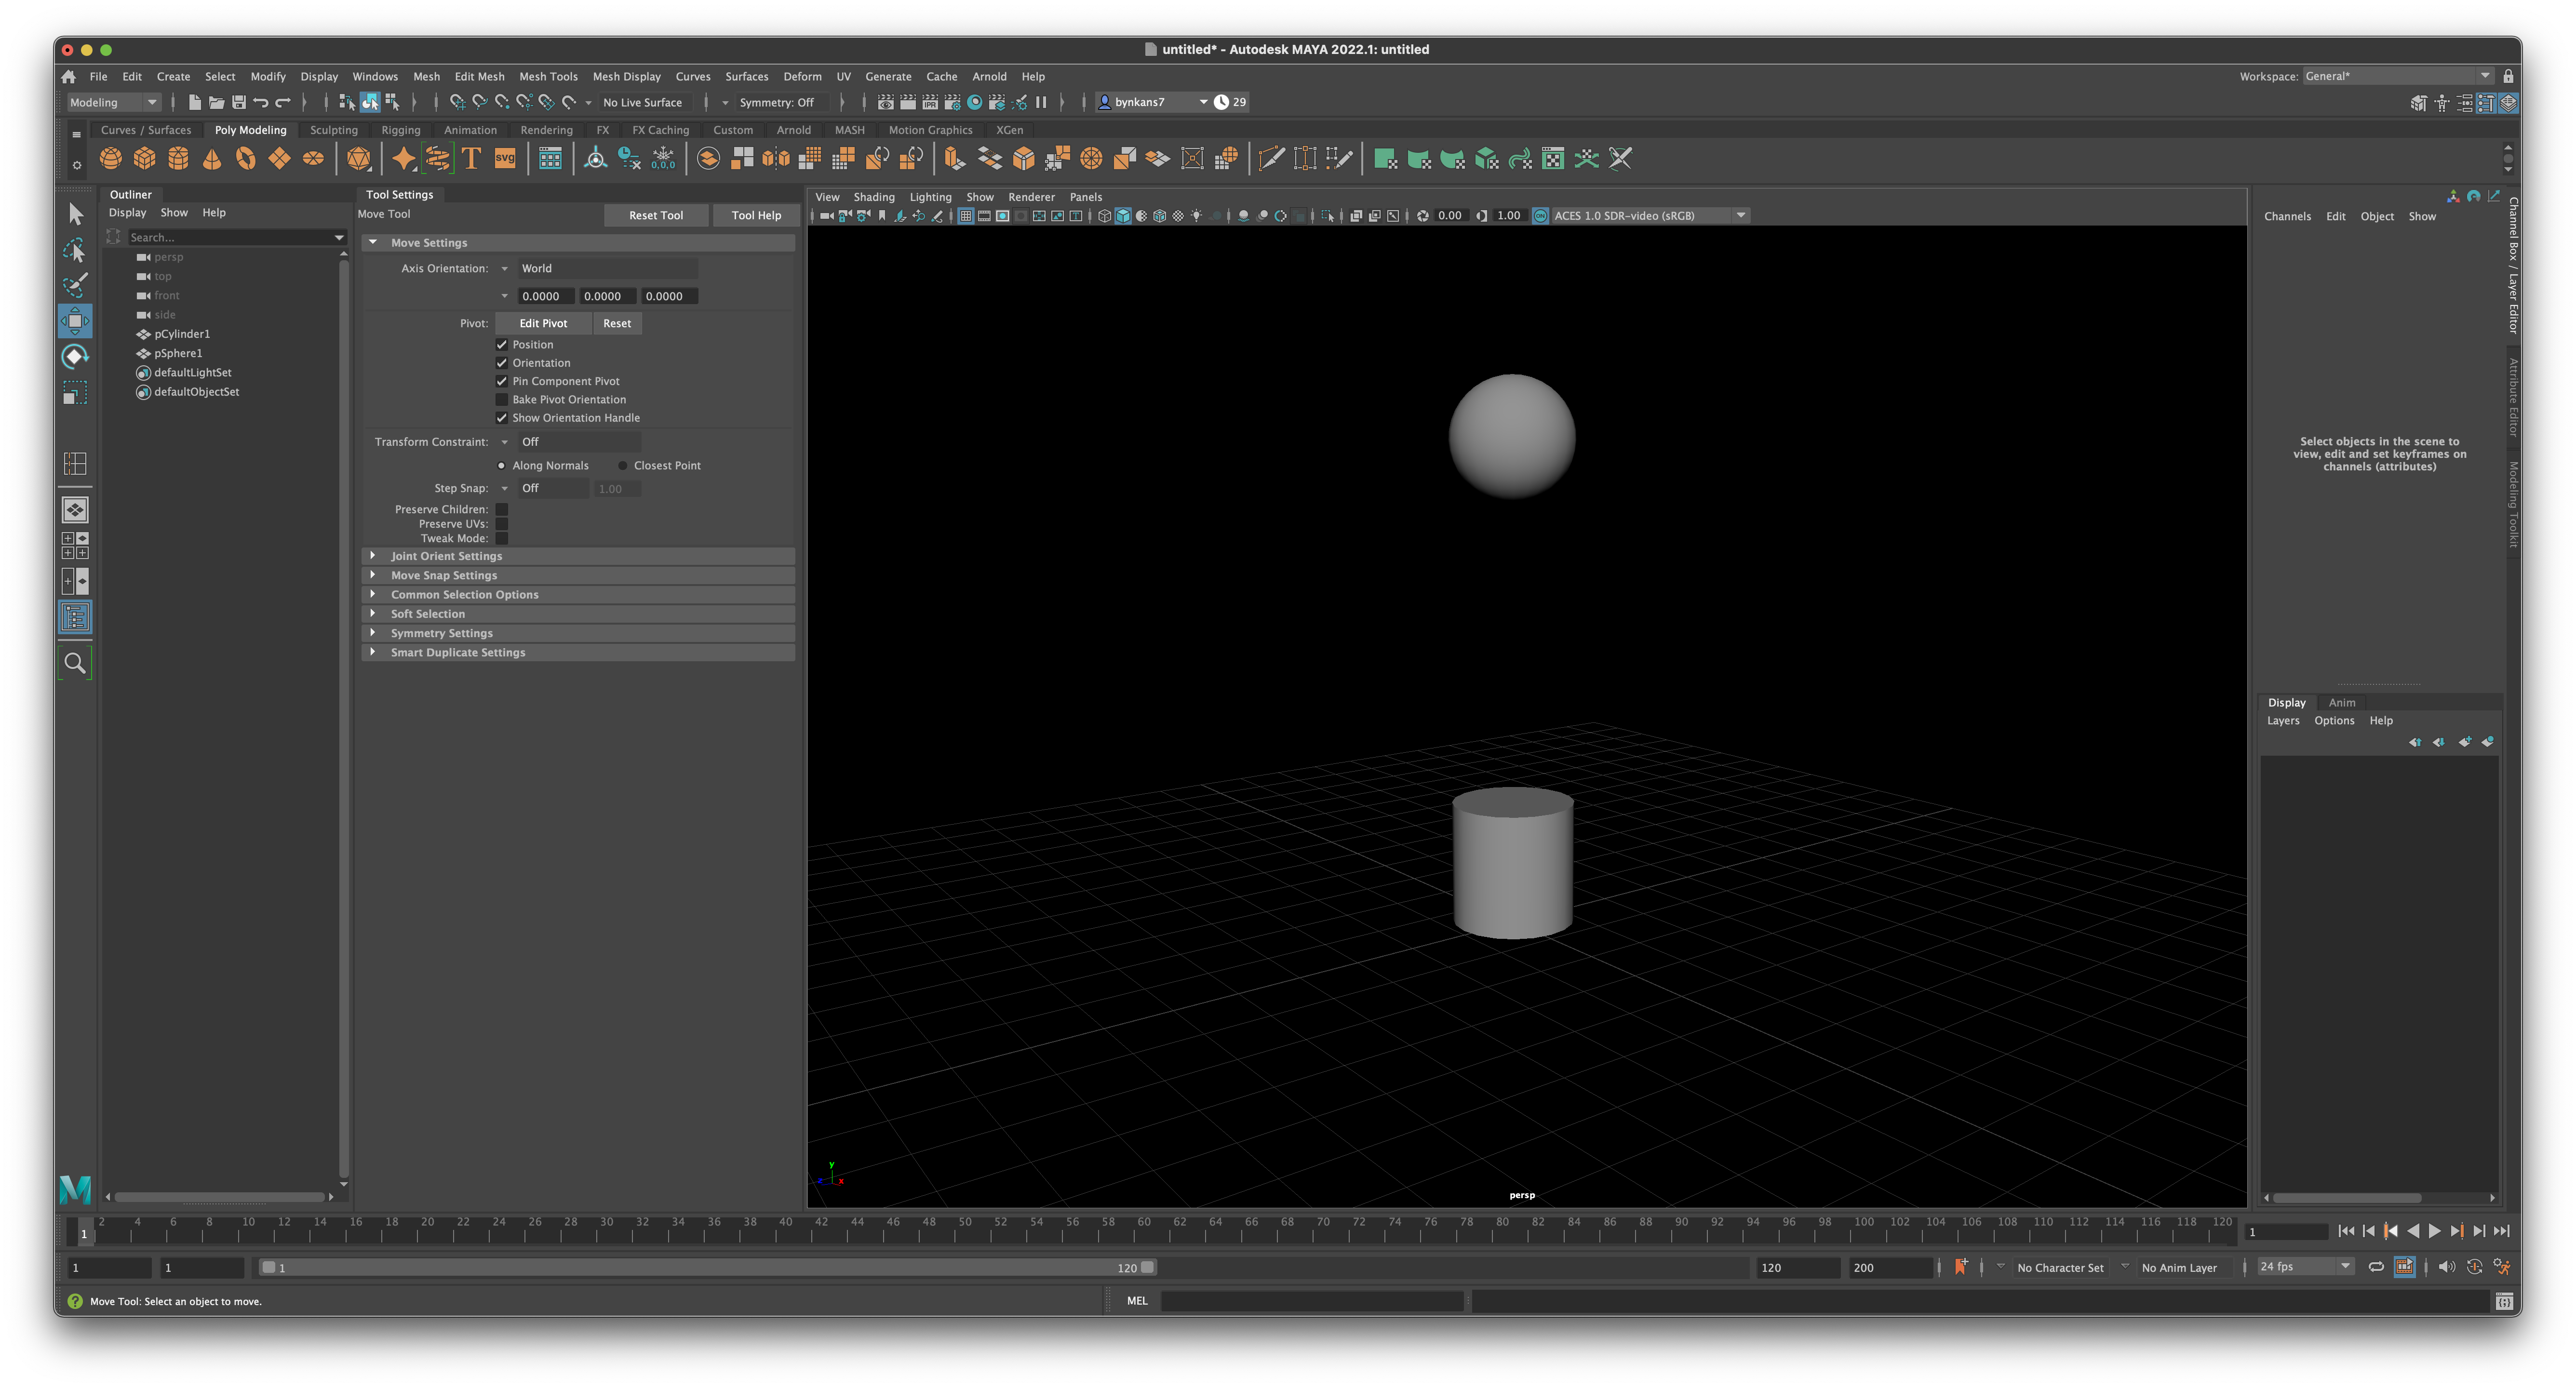
Task: Select the Select Tool arrow in toolbox
Action: pyautogui.click(x=75, y=214)
